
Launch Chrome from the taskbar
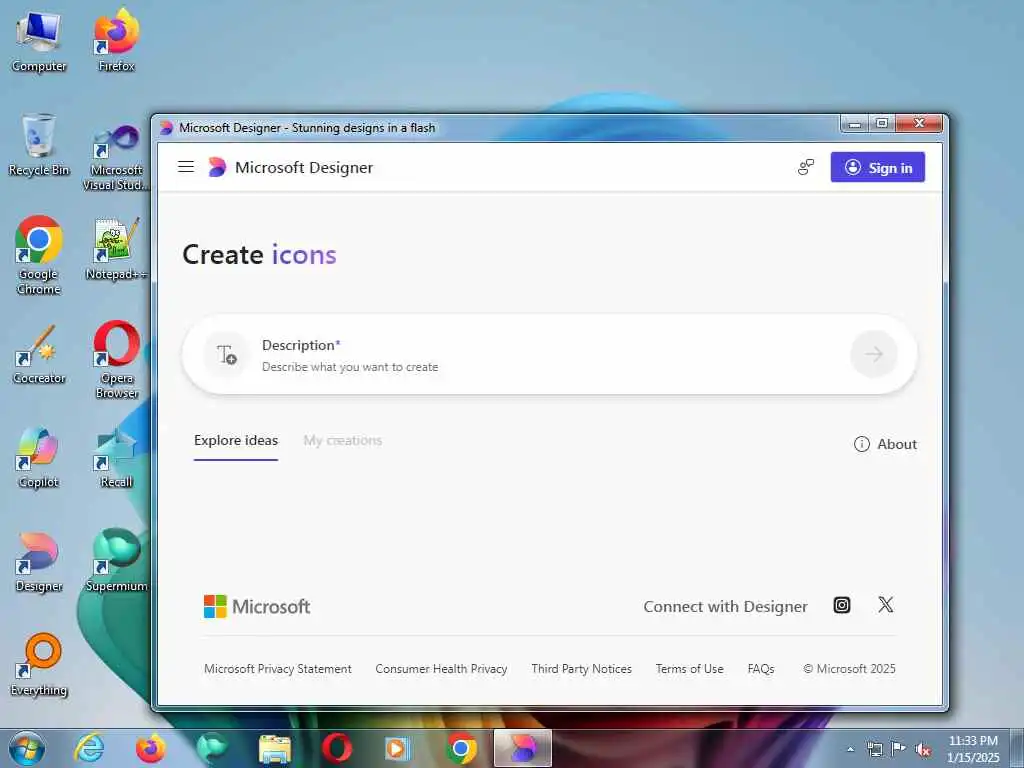(460, 748)
